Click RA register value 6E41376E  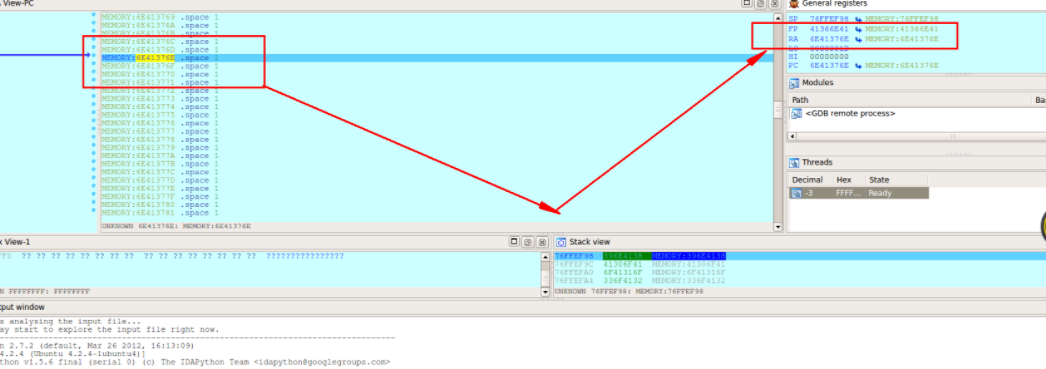(829, 39)
